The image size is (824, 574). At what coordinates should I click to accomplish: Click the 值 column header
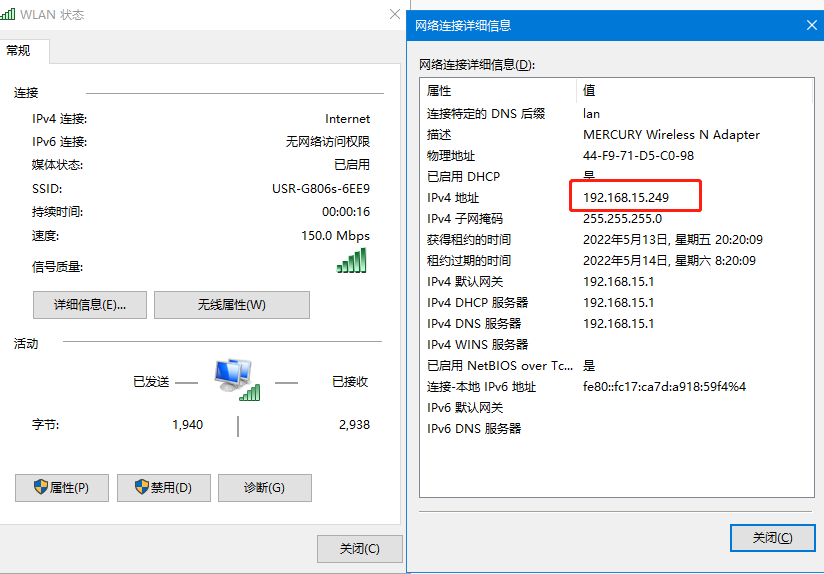coord(589,91)
